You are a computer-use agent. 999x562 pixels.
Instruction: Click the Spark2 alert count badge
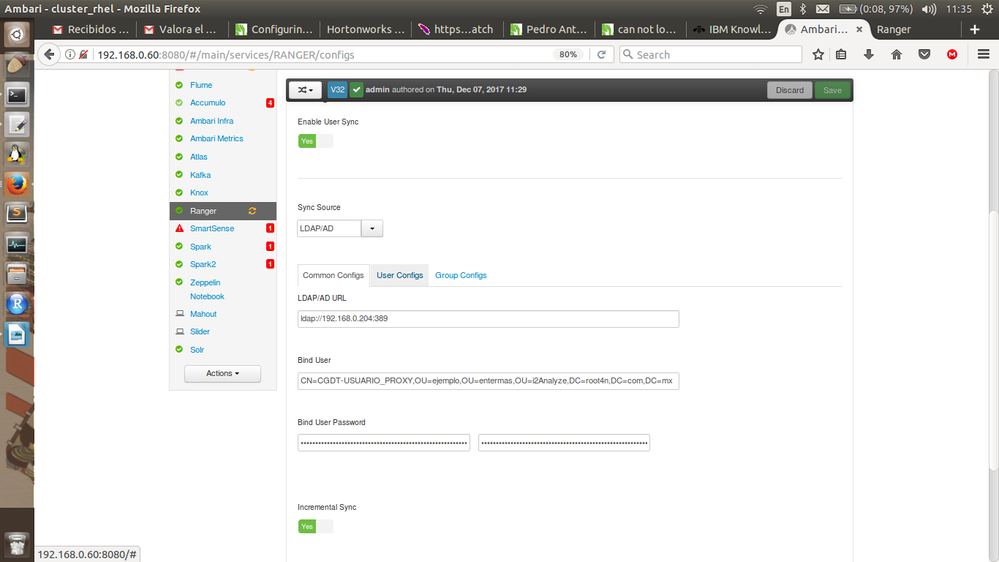point(270,264)
